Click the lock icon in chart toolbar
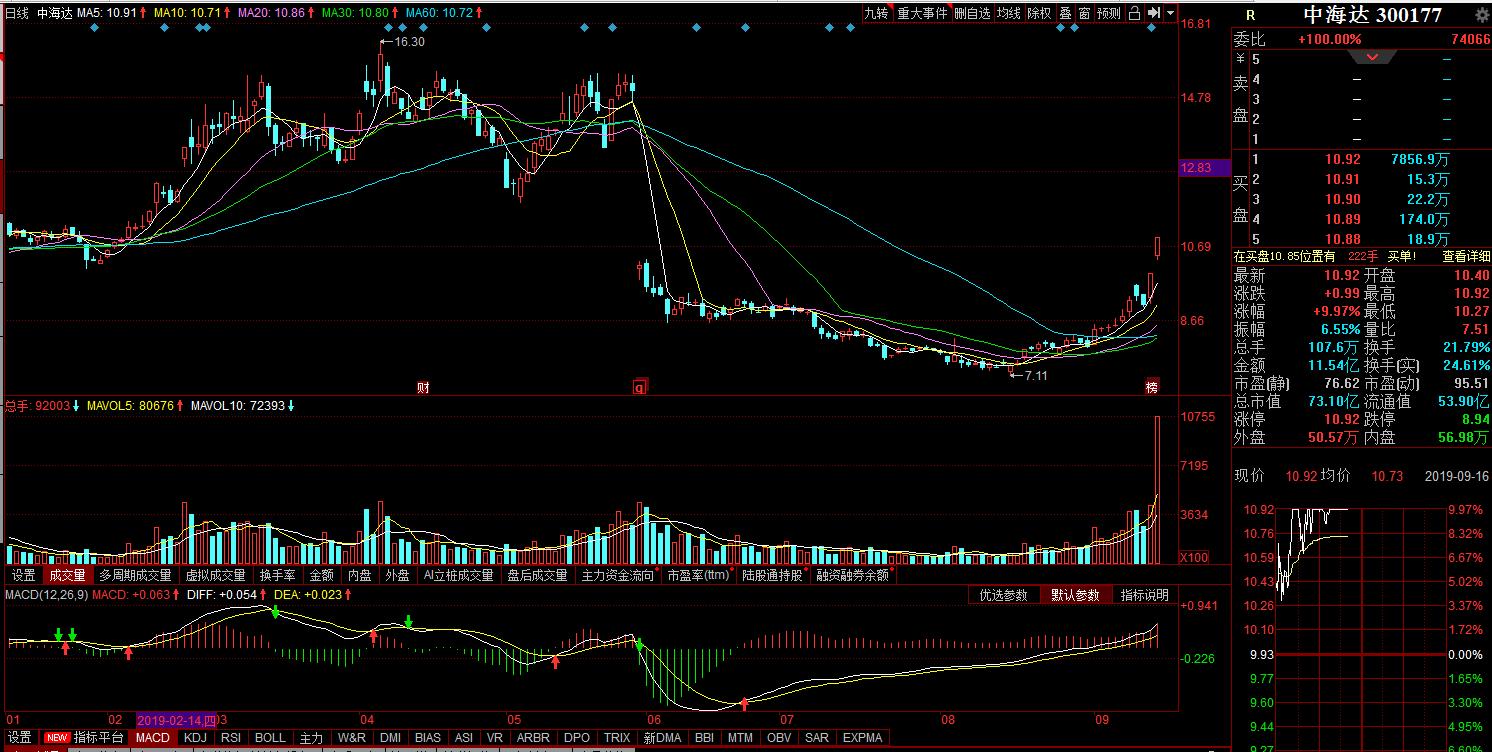The image size is (1492, 752). pyautogui.click(x=1133, y=13)
